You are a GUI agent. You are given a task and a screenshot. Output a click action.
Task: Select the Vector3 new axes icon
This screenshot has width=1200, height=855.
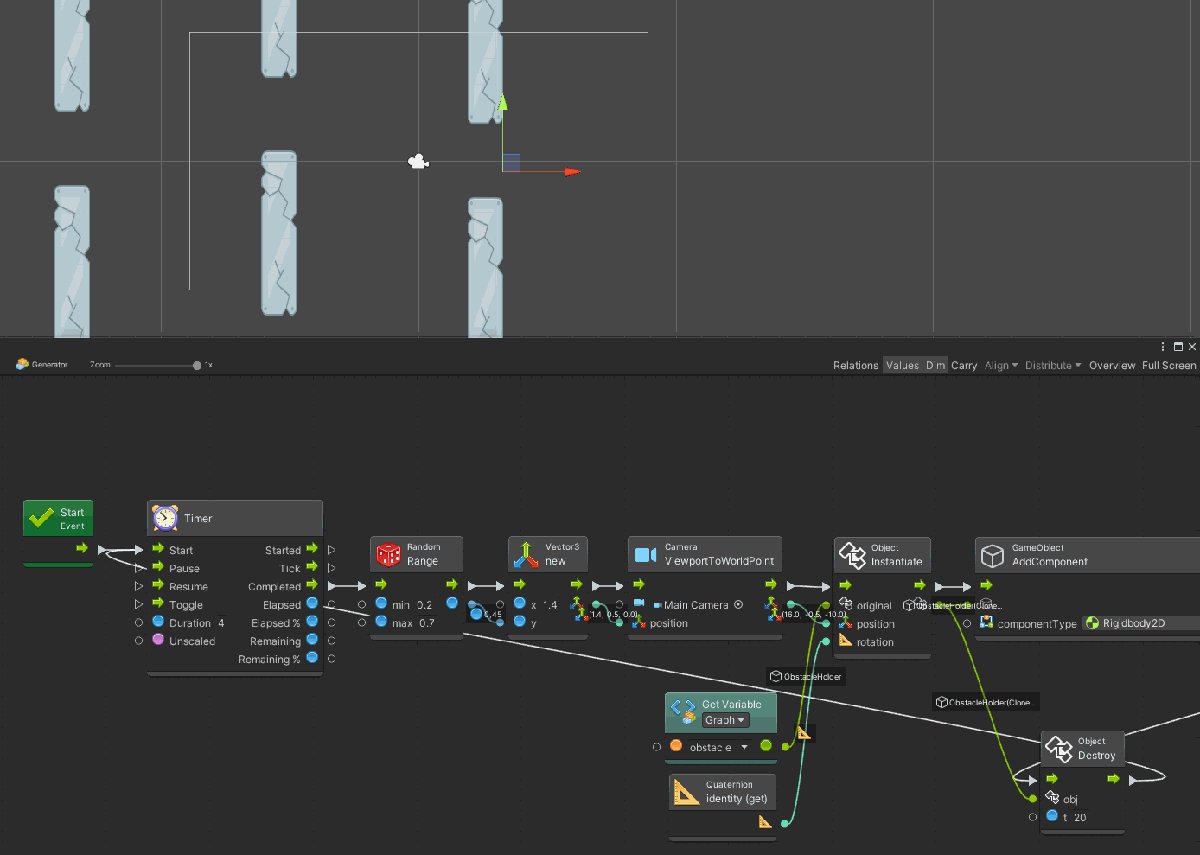(x=526, y=555)
